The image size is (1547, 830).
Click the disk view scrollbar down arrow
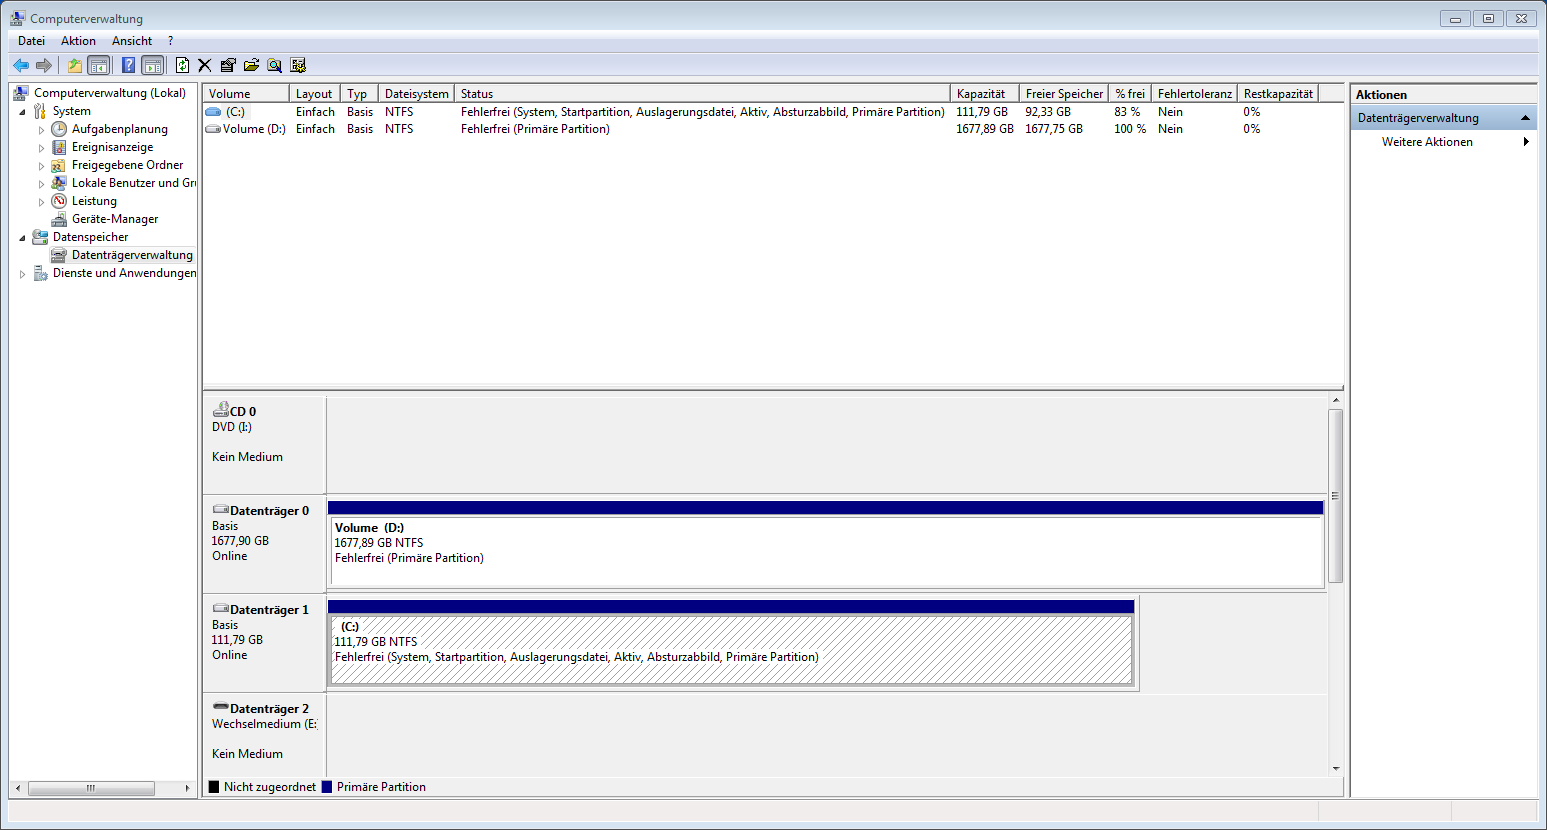point(1336,769)
